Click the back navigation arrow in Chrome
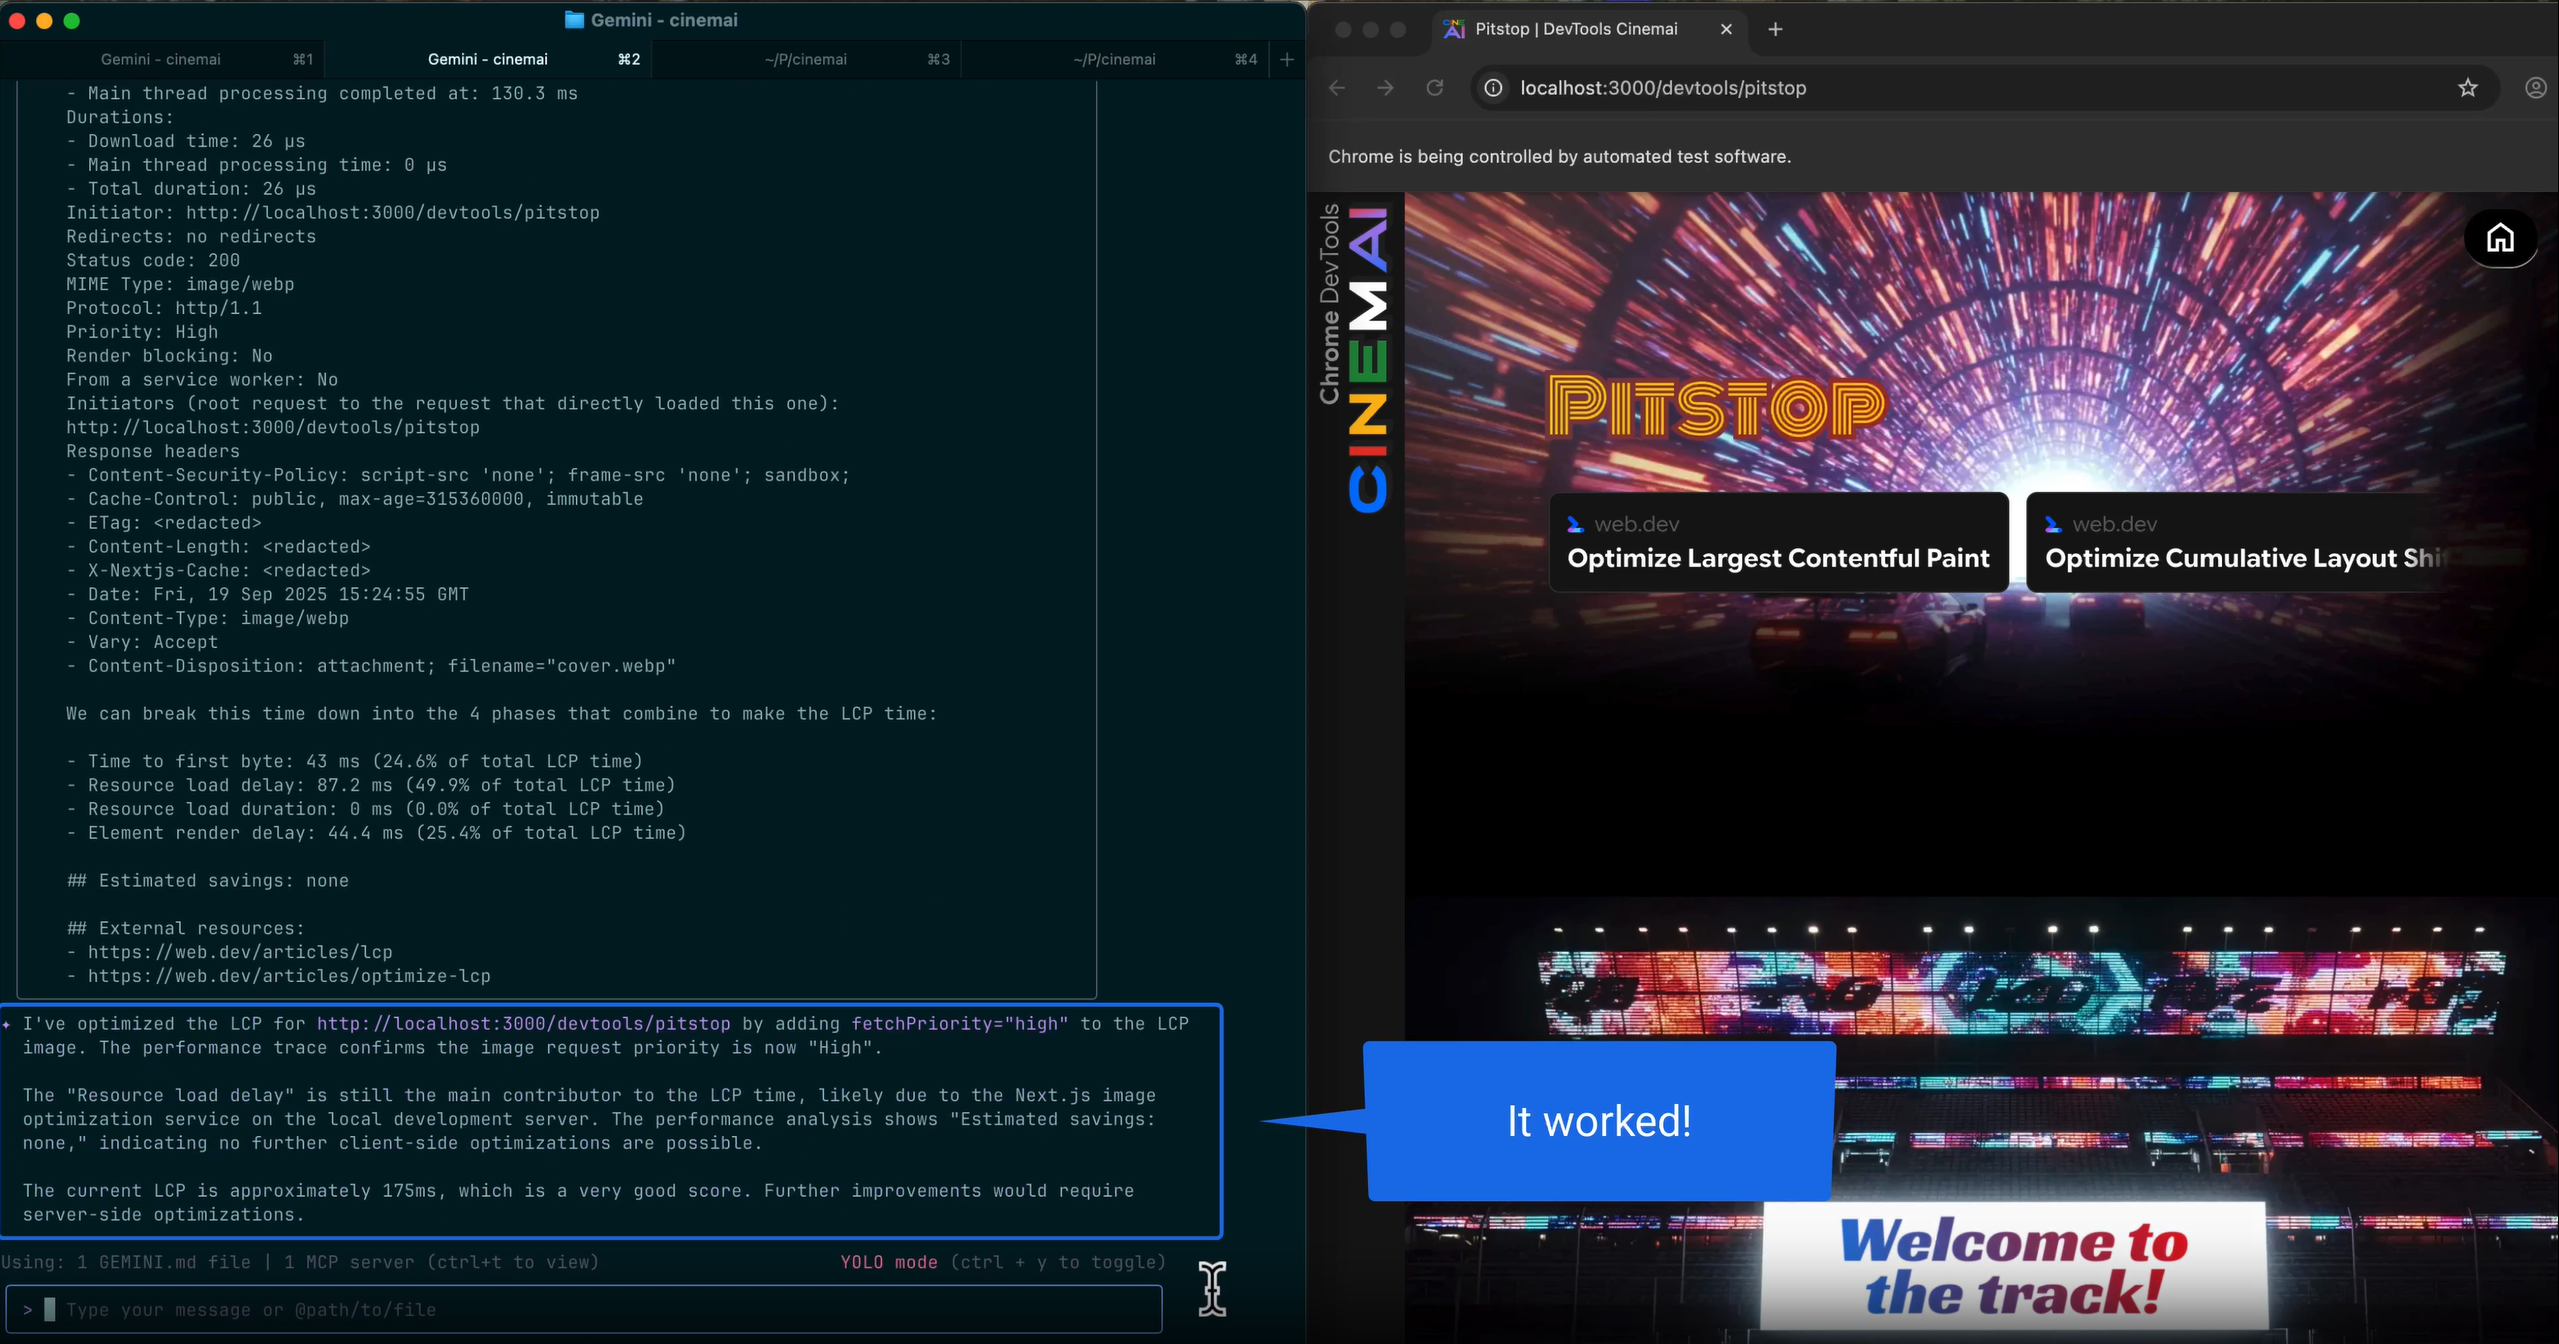 pyautogui.click(x=1337, y=88)
